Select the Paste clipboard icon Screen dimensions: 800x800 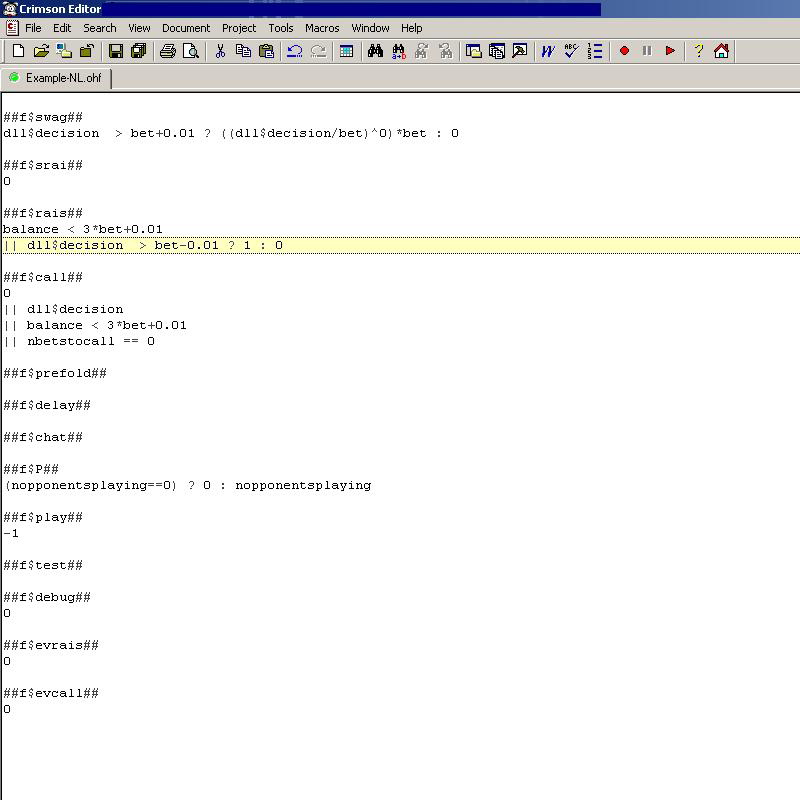(x=268, y=51)
